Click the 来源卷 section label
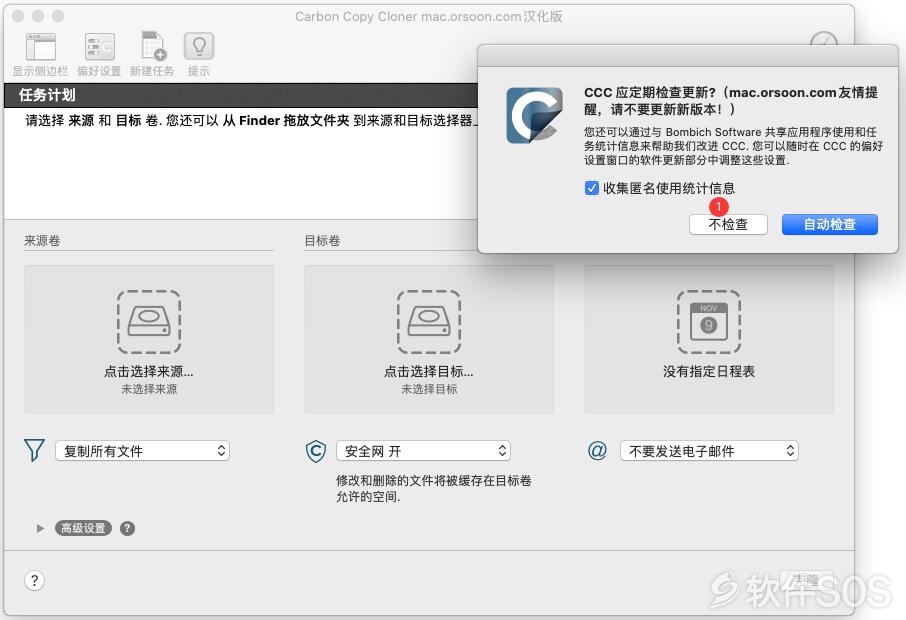The width and height of the screenshot is (906, 620). [x=42, y=240]
